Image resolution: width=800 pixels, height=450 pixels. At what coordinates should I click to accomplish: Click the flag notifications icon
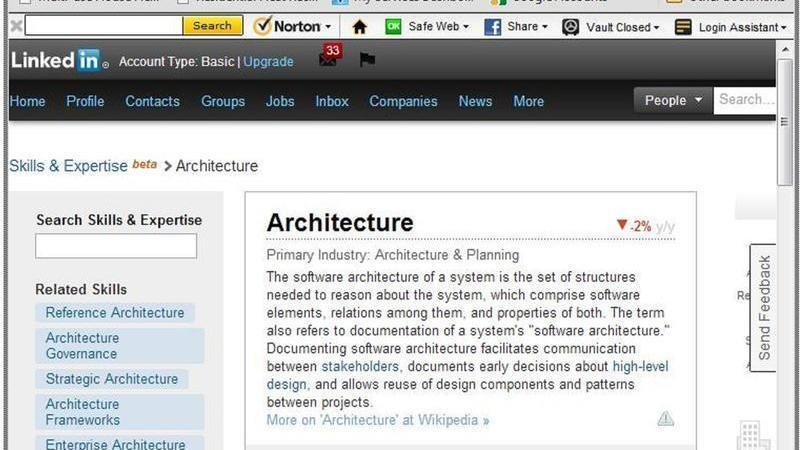coord(367,60)
